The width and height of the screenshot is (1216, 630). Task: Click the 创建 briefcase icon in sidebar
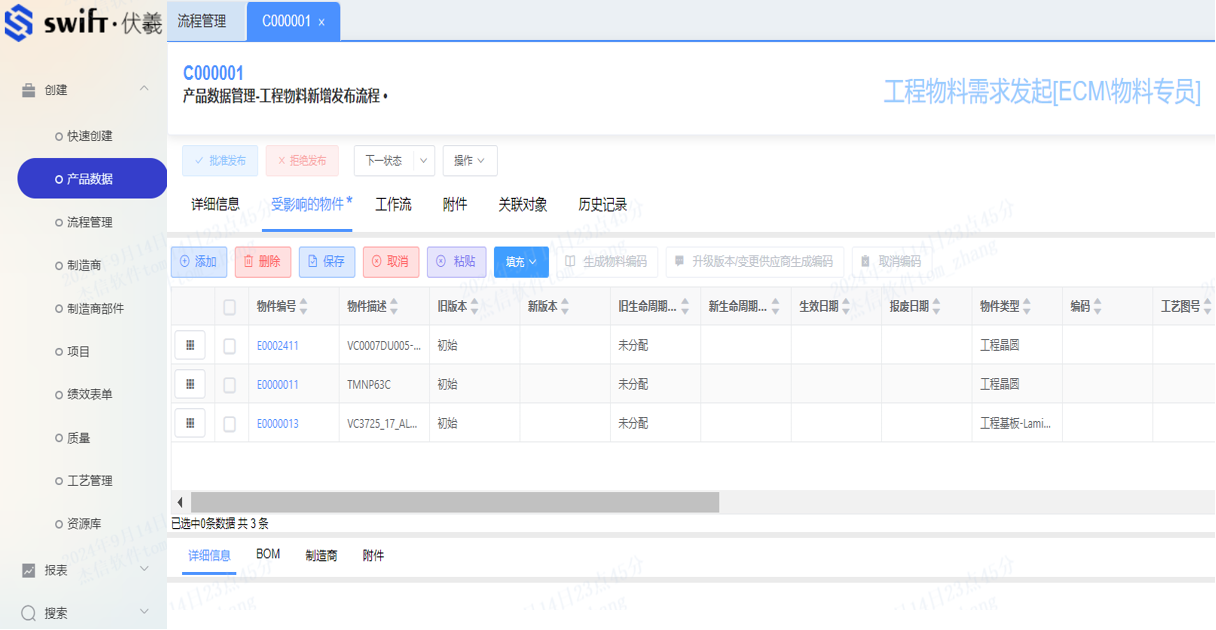pyautogui.click(x=29, y=90)
